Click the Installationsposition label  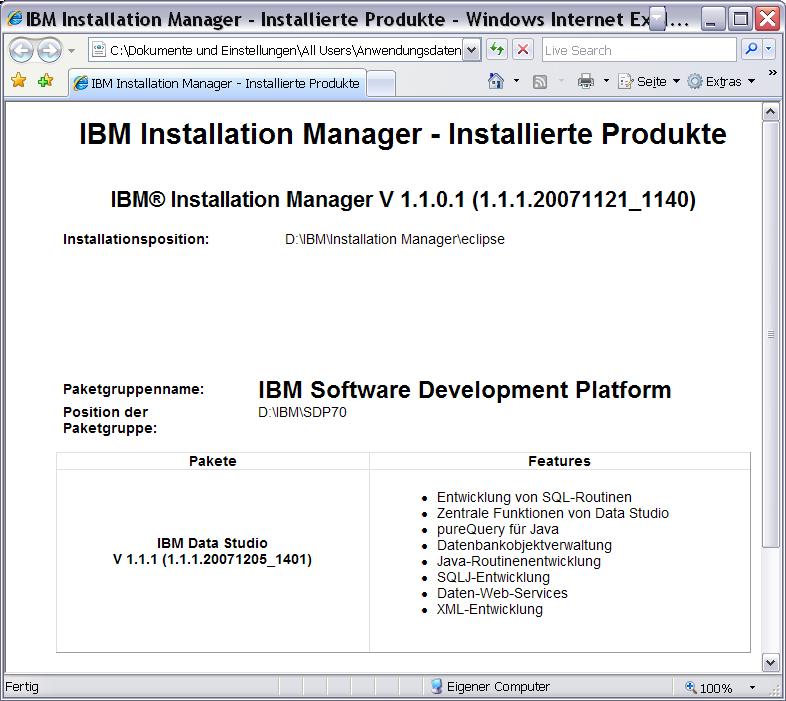(x=136, y=239)
